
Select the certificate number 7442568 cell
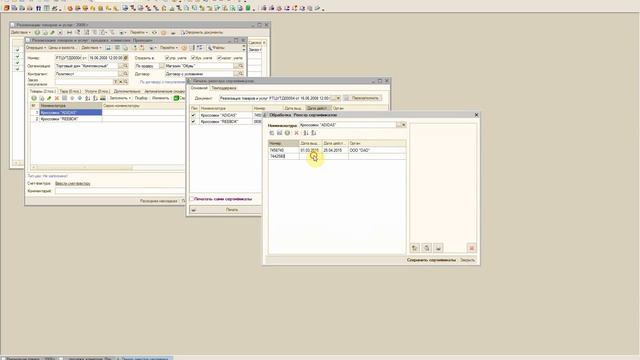coord(283,156)
